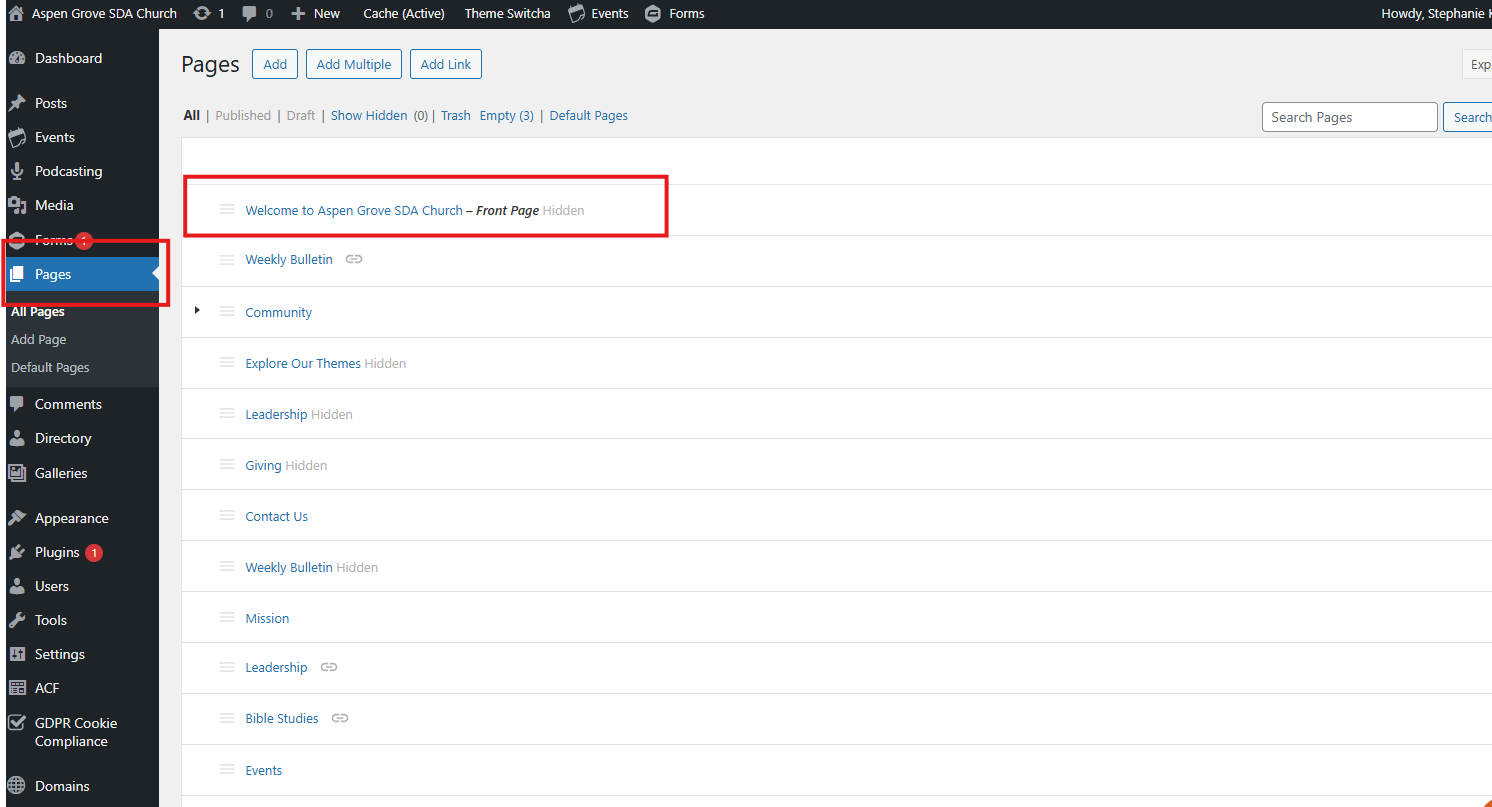Viewport: 1492px width, 807px height.
Task: Click the Galleries icon in the sidebar
Action: point(17,473)
